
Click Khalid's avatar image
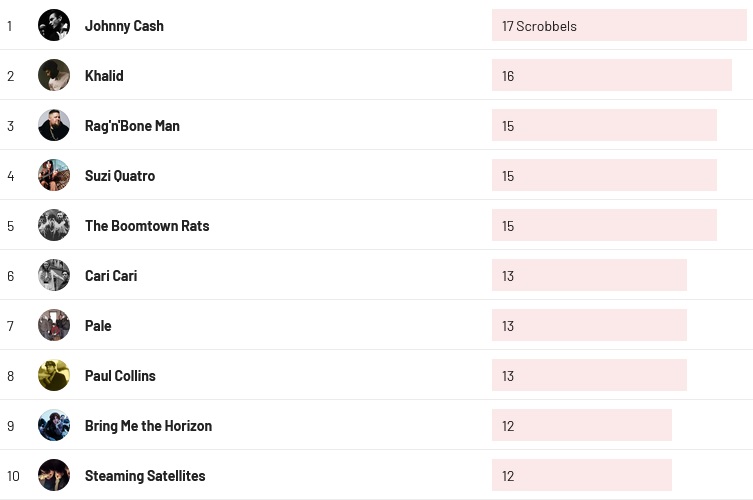coord(54,75)
